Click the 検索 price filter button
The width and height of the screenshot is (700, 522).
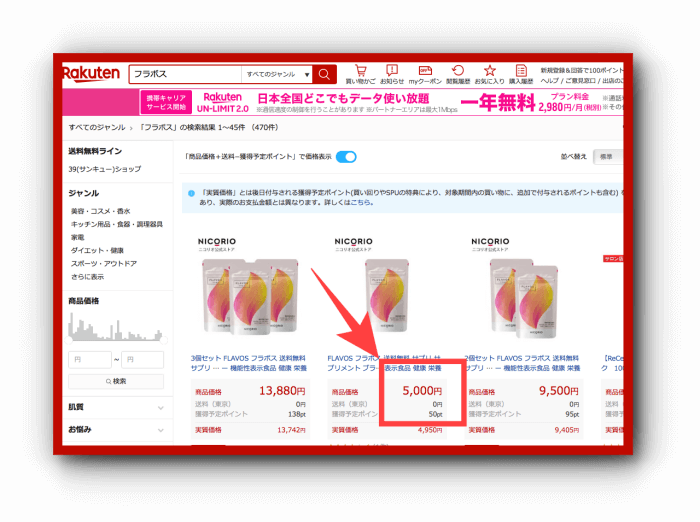[115, 381]
